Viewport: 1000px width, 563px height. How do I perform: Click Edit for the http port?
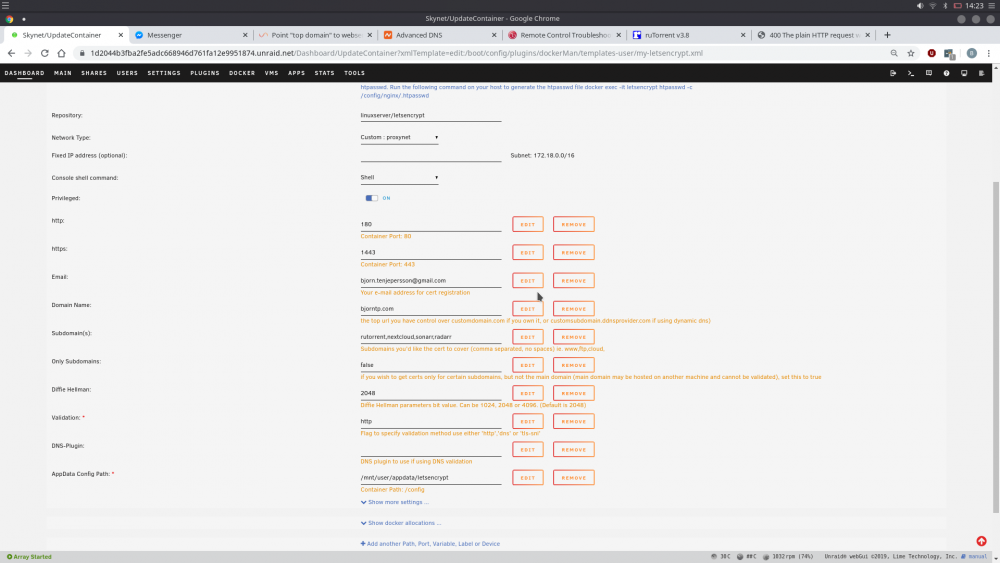point(527,224)
